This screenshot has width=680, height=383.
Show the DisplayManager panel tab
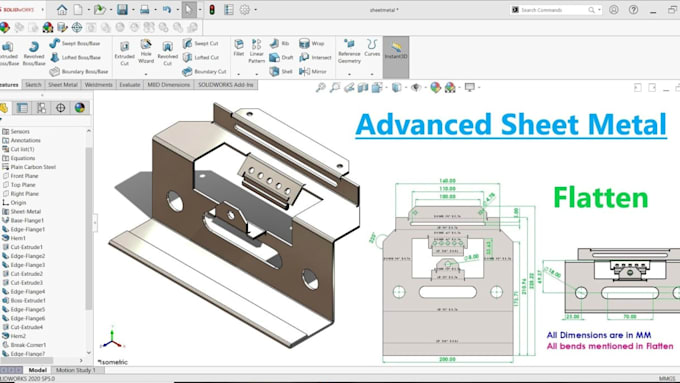point(79,108)
